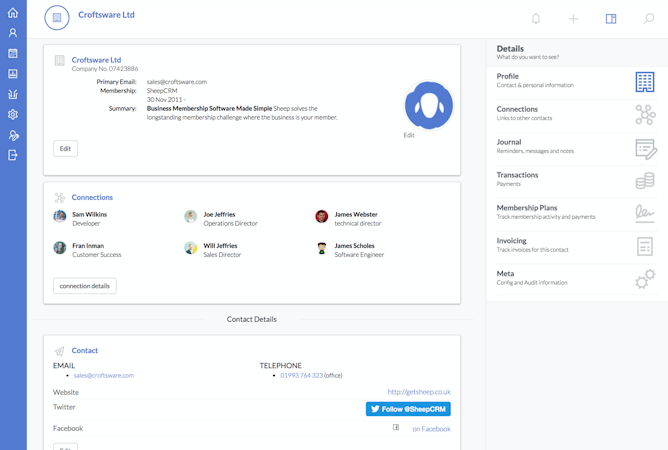The width and height of the screenshot is (668, 450).
Task: Select Transactions in Details panel
Action: (x=577, y=180)
